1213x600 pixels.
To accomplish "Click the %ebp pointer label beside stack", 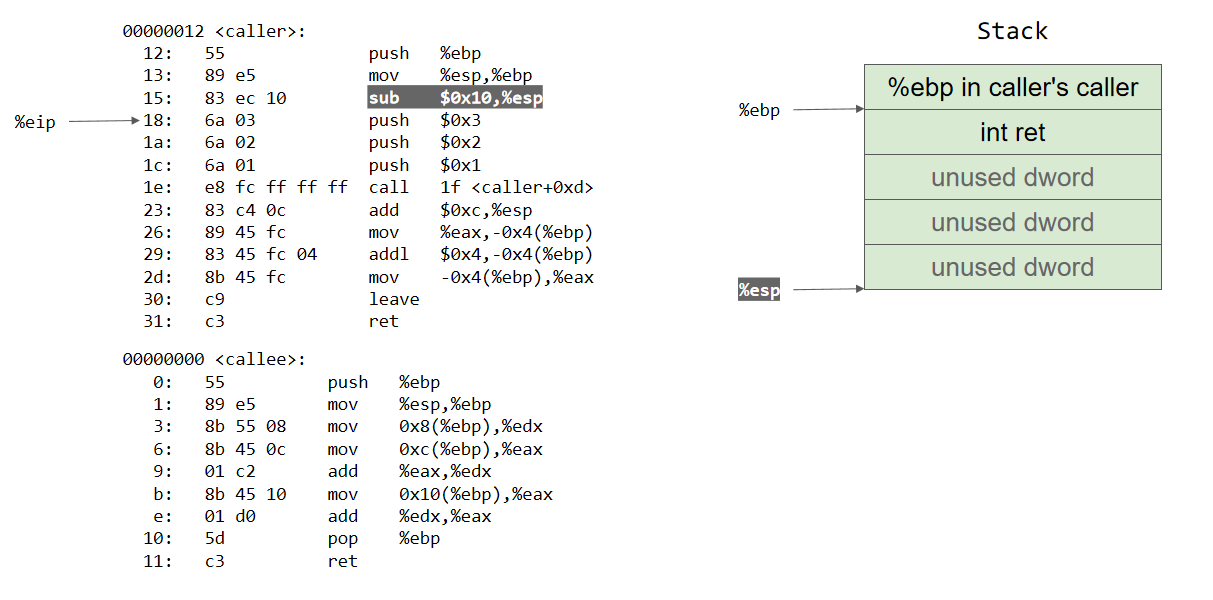I will tap(759, 110).
